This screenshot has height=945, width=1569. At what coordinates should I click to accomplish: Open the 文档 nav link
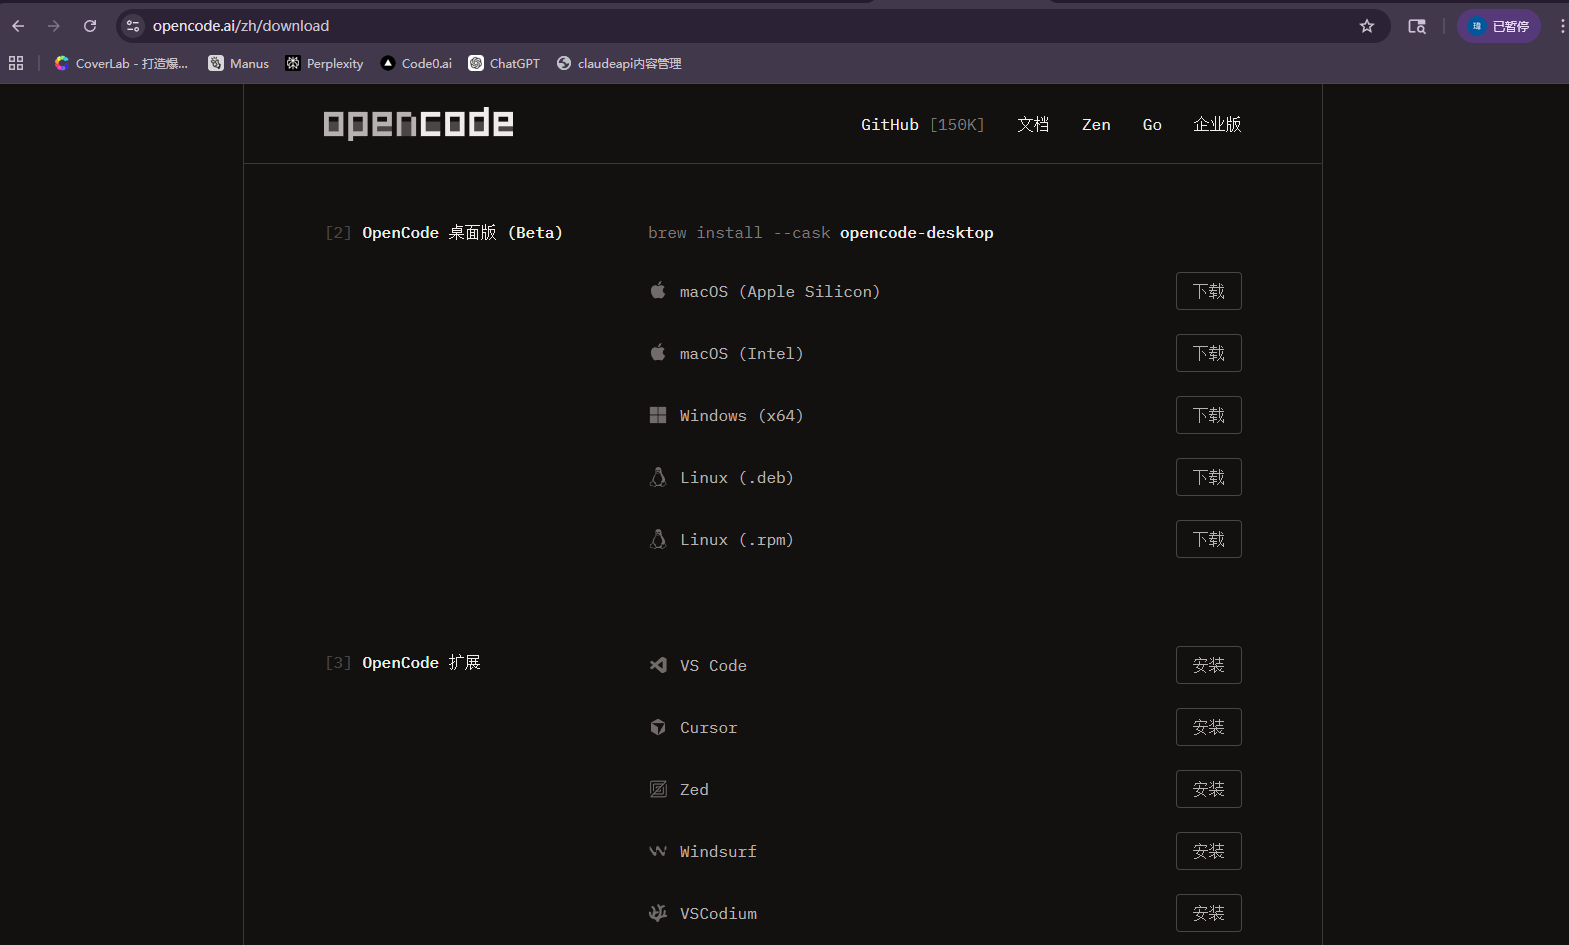[1033, 125]
